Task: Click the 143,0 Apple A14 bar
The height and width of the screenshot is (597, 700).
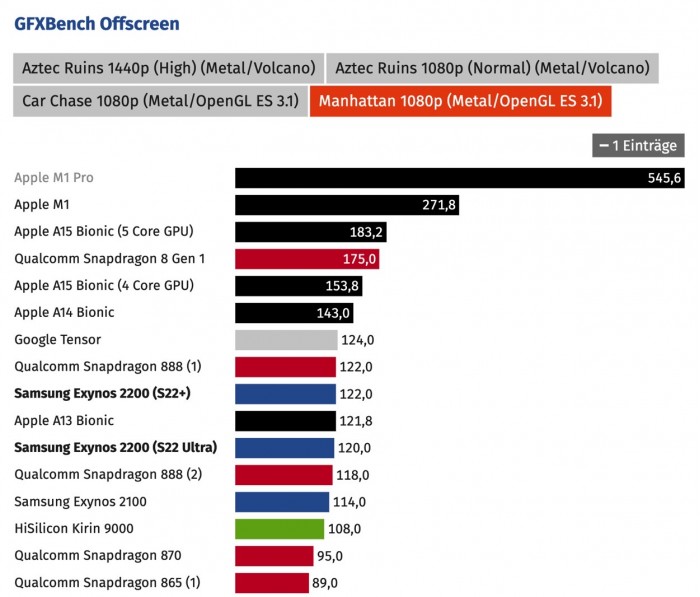Action: click(294, 313)
